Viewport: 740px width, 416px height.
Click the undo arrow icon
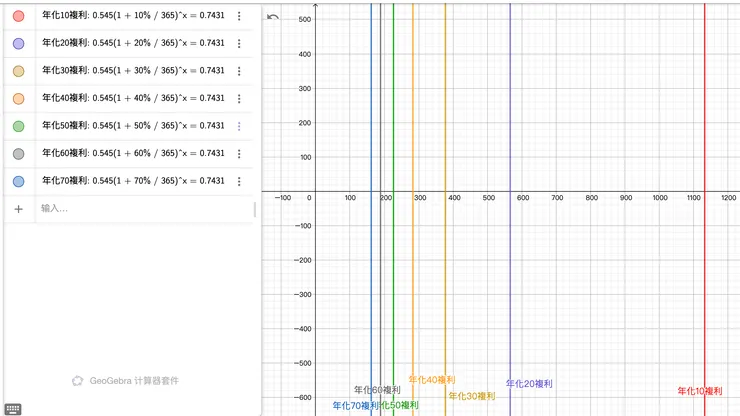(273, 17)
